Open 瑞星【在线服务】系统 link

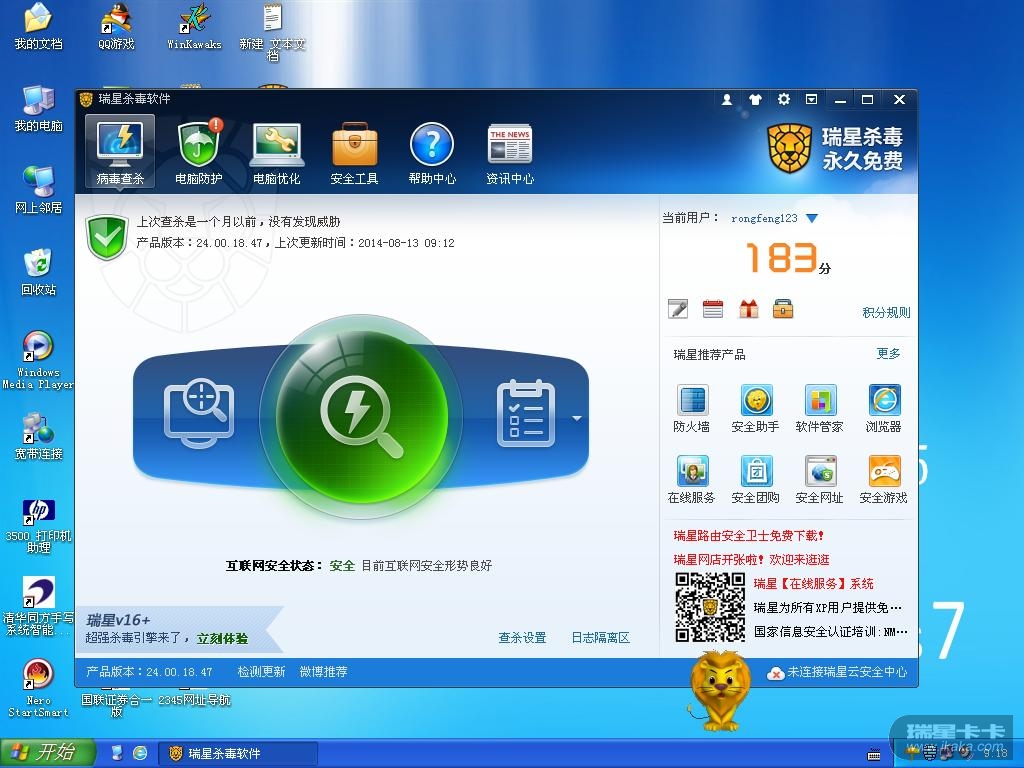pyautogui.click(x=814, y=584)
